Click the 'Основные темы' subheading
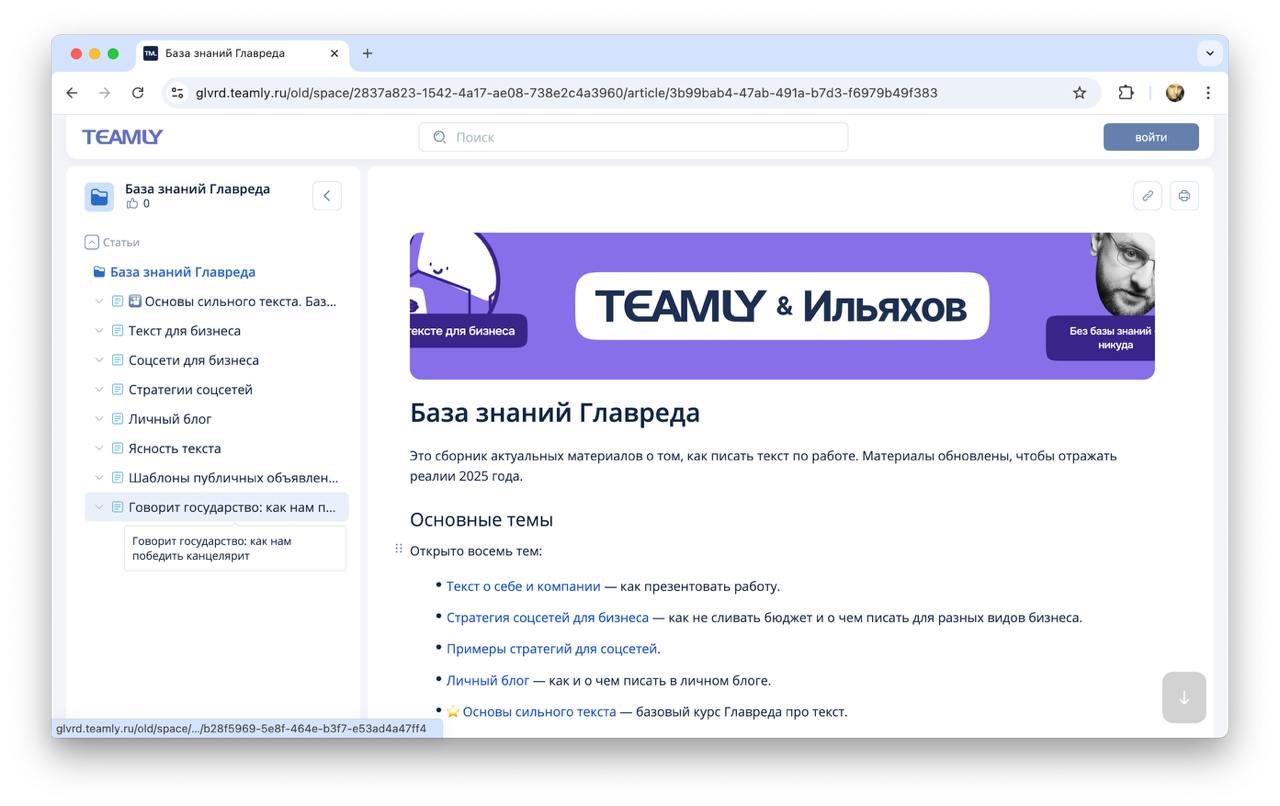Image resolution: width=1280 pixels, height=806 pixels. 481,520
